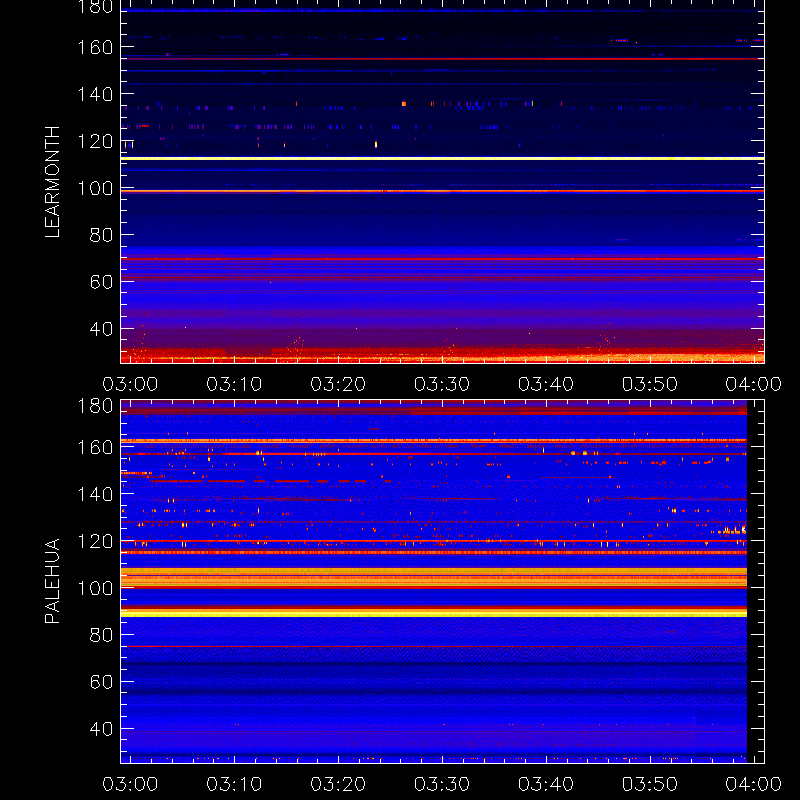The width and height of the screenshot is (800, 800).
Task: Select the 40 frequency label on LEARMONTH axis
Action: pyautogui.click(x=101, y=329)
